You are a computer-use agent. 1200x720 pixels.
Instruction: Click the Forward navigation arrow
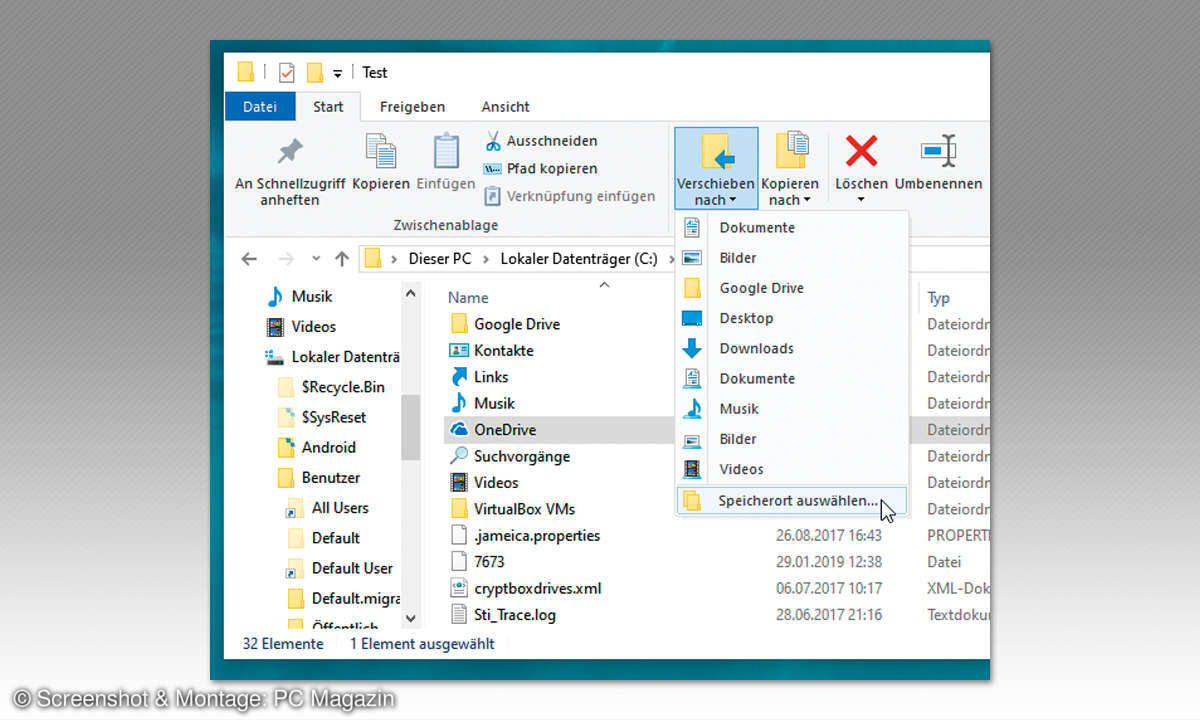pos(286,259)
